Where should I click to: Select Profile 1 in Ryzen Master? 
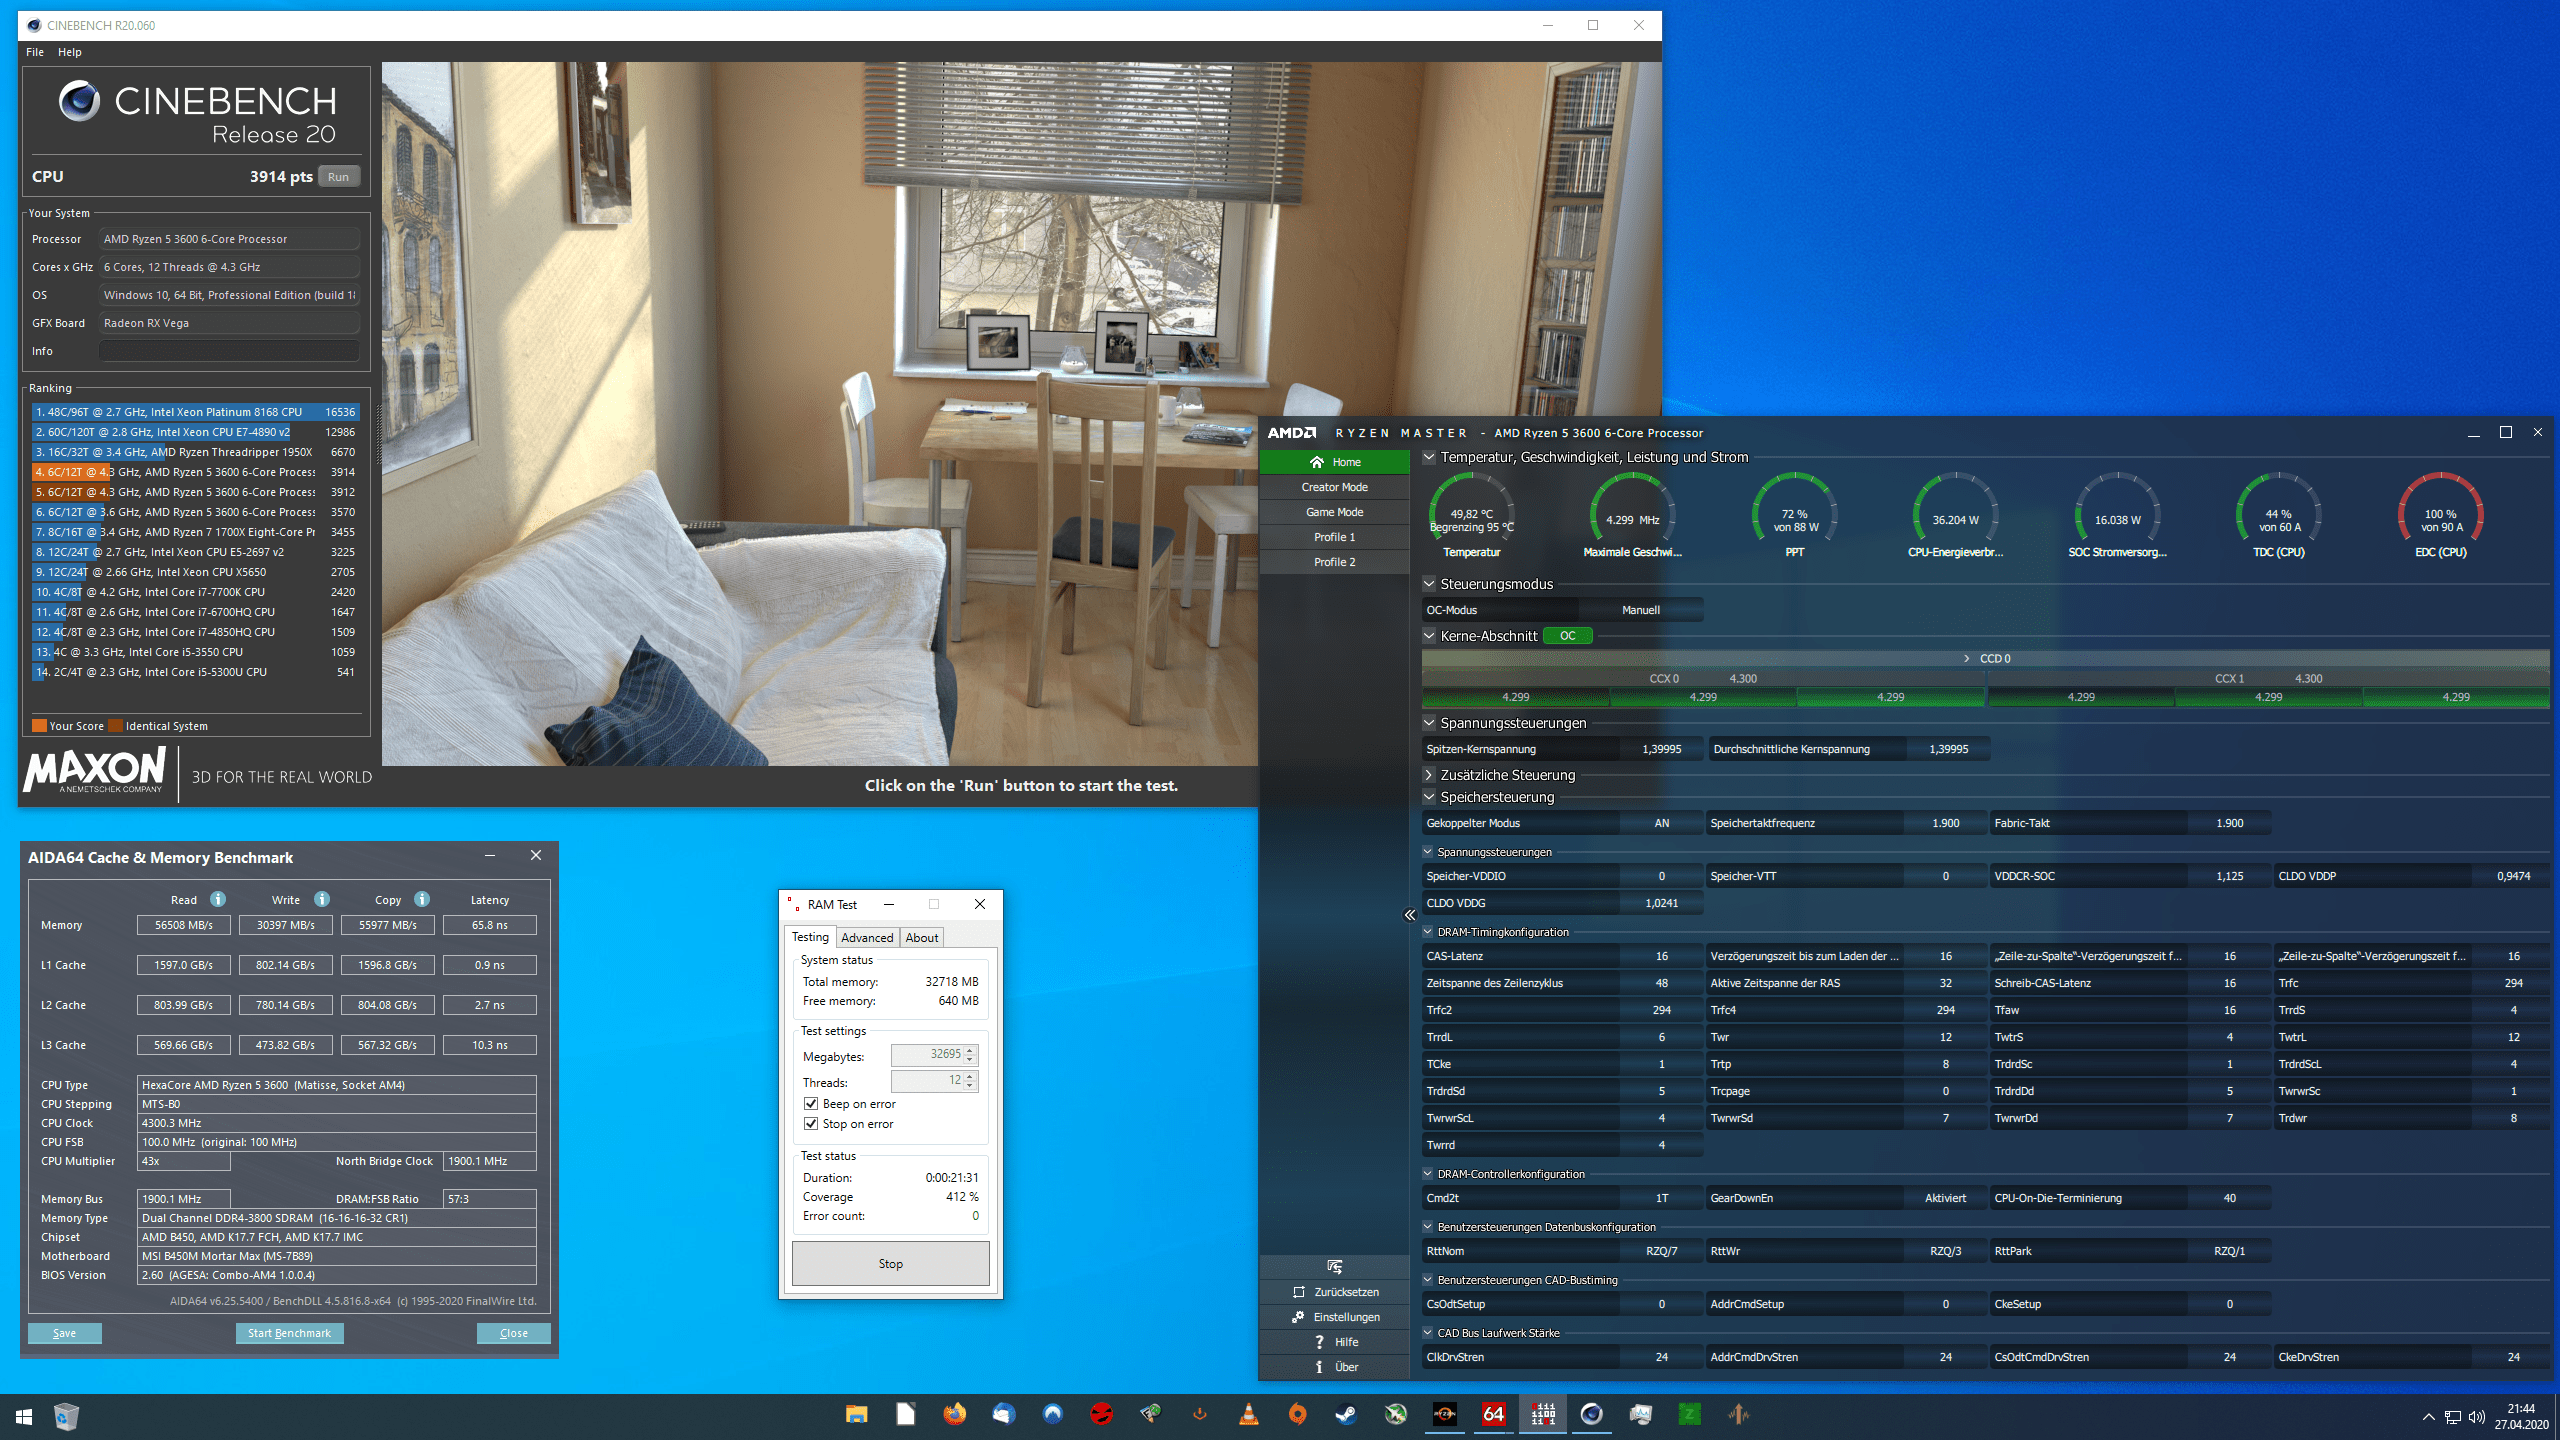(x=1334, y=537)
